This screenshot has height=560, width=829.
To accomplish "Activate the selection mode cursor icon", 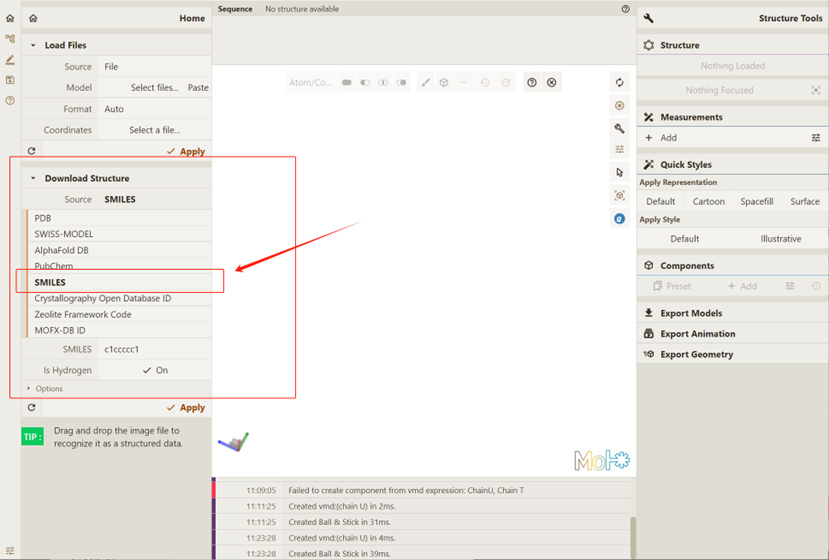I will coord(620,172).
